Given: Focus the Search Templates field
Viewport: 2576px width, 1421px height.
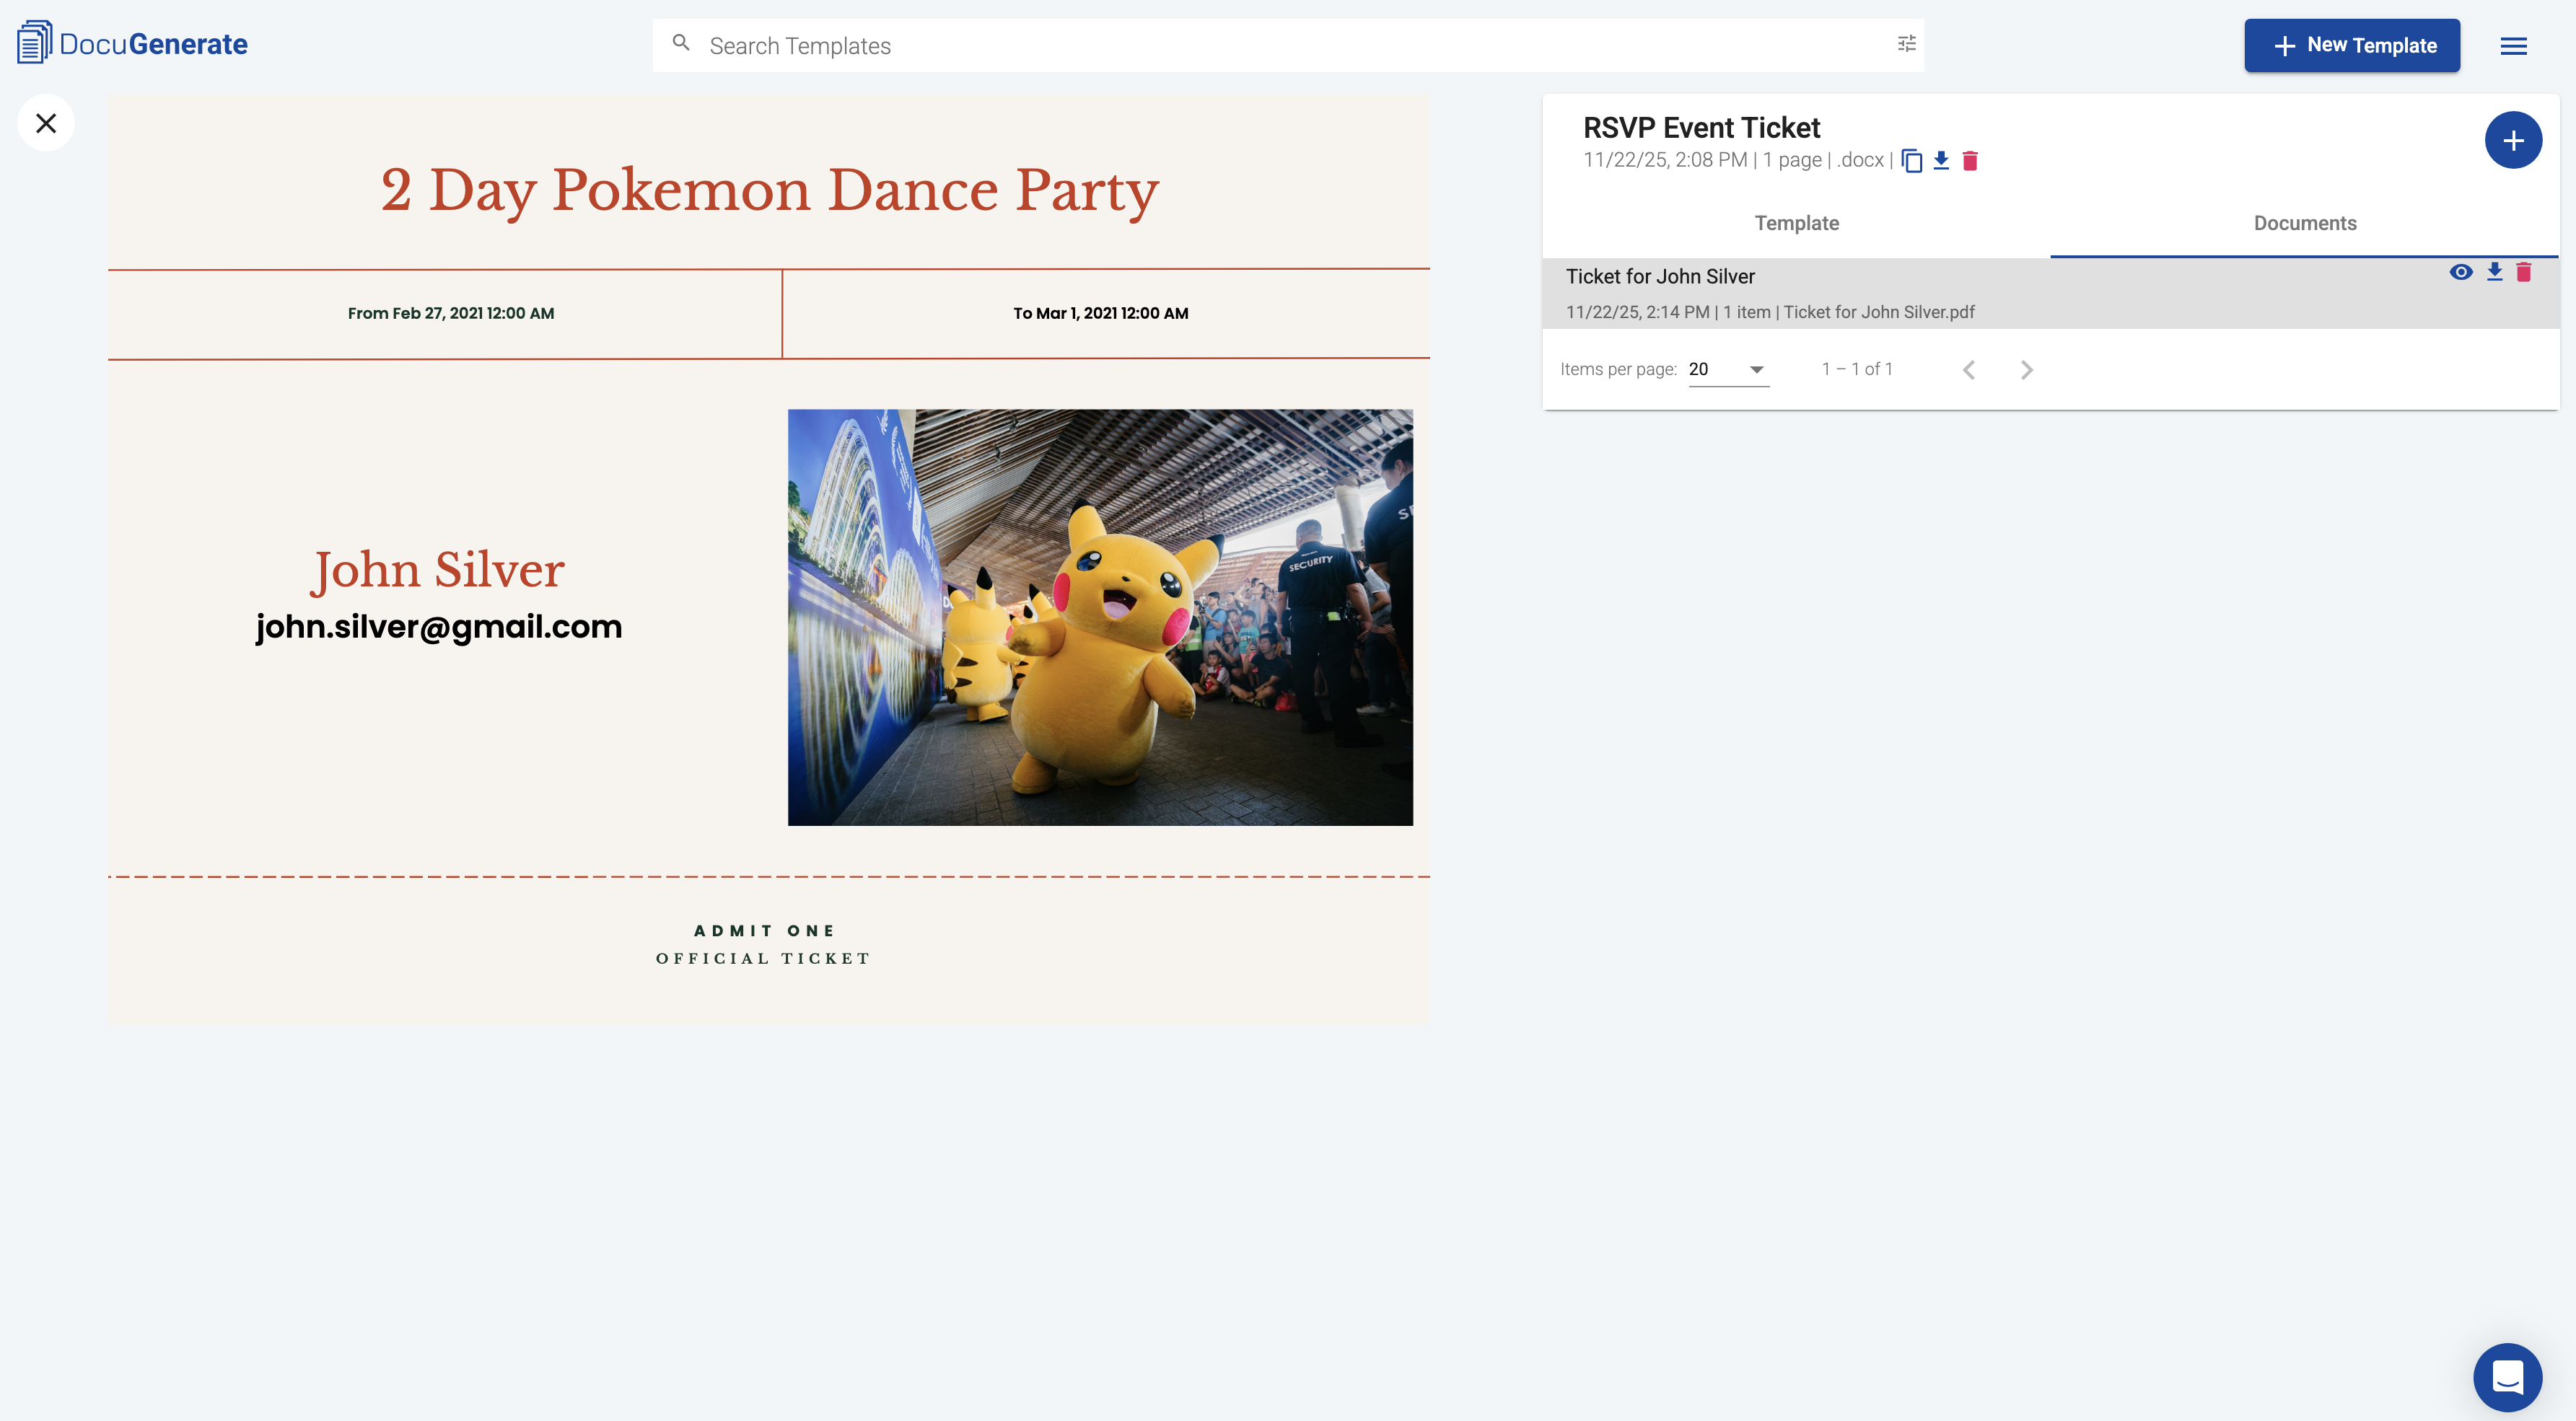Looking at the screenshot, I should [1288, 45].
